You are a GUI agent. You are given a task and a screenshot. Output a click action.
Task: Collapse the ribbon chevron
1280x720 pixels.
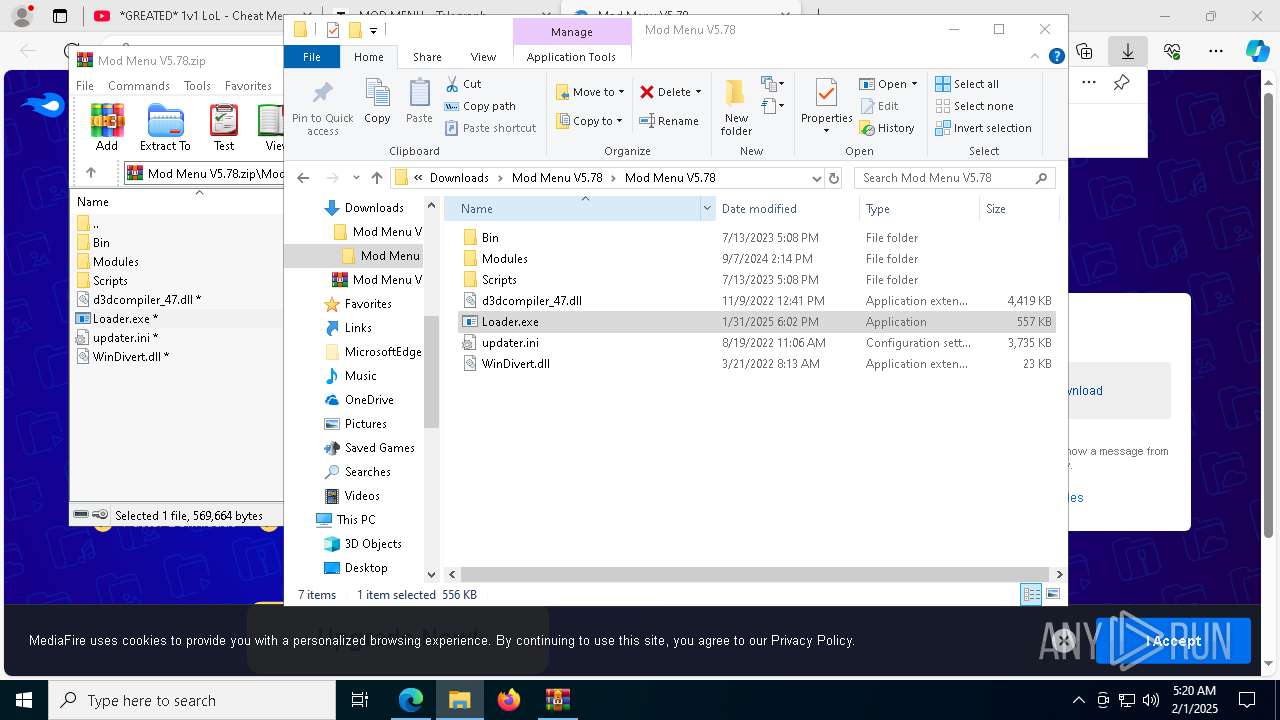pos(1035,57)
